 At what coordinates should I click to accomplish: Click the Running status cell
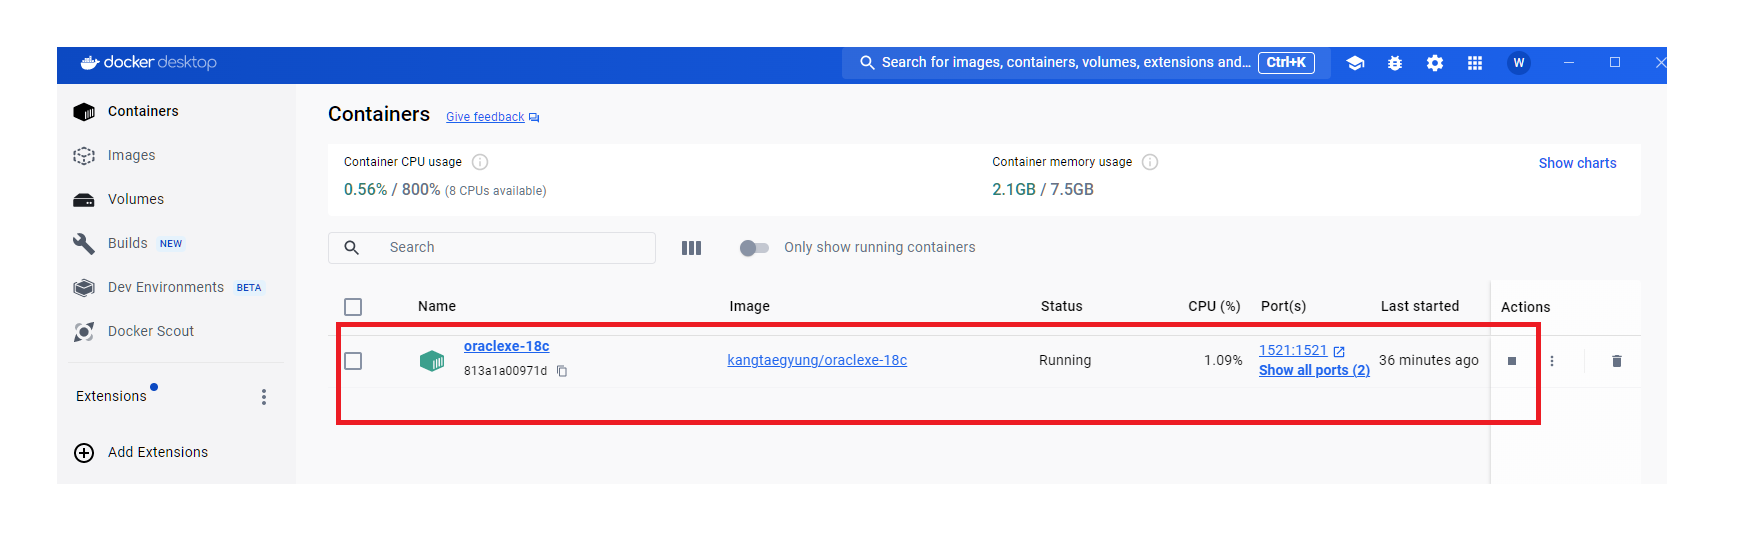[1065, 360]
